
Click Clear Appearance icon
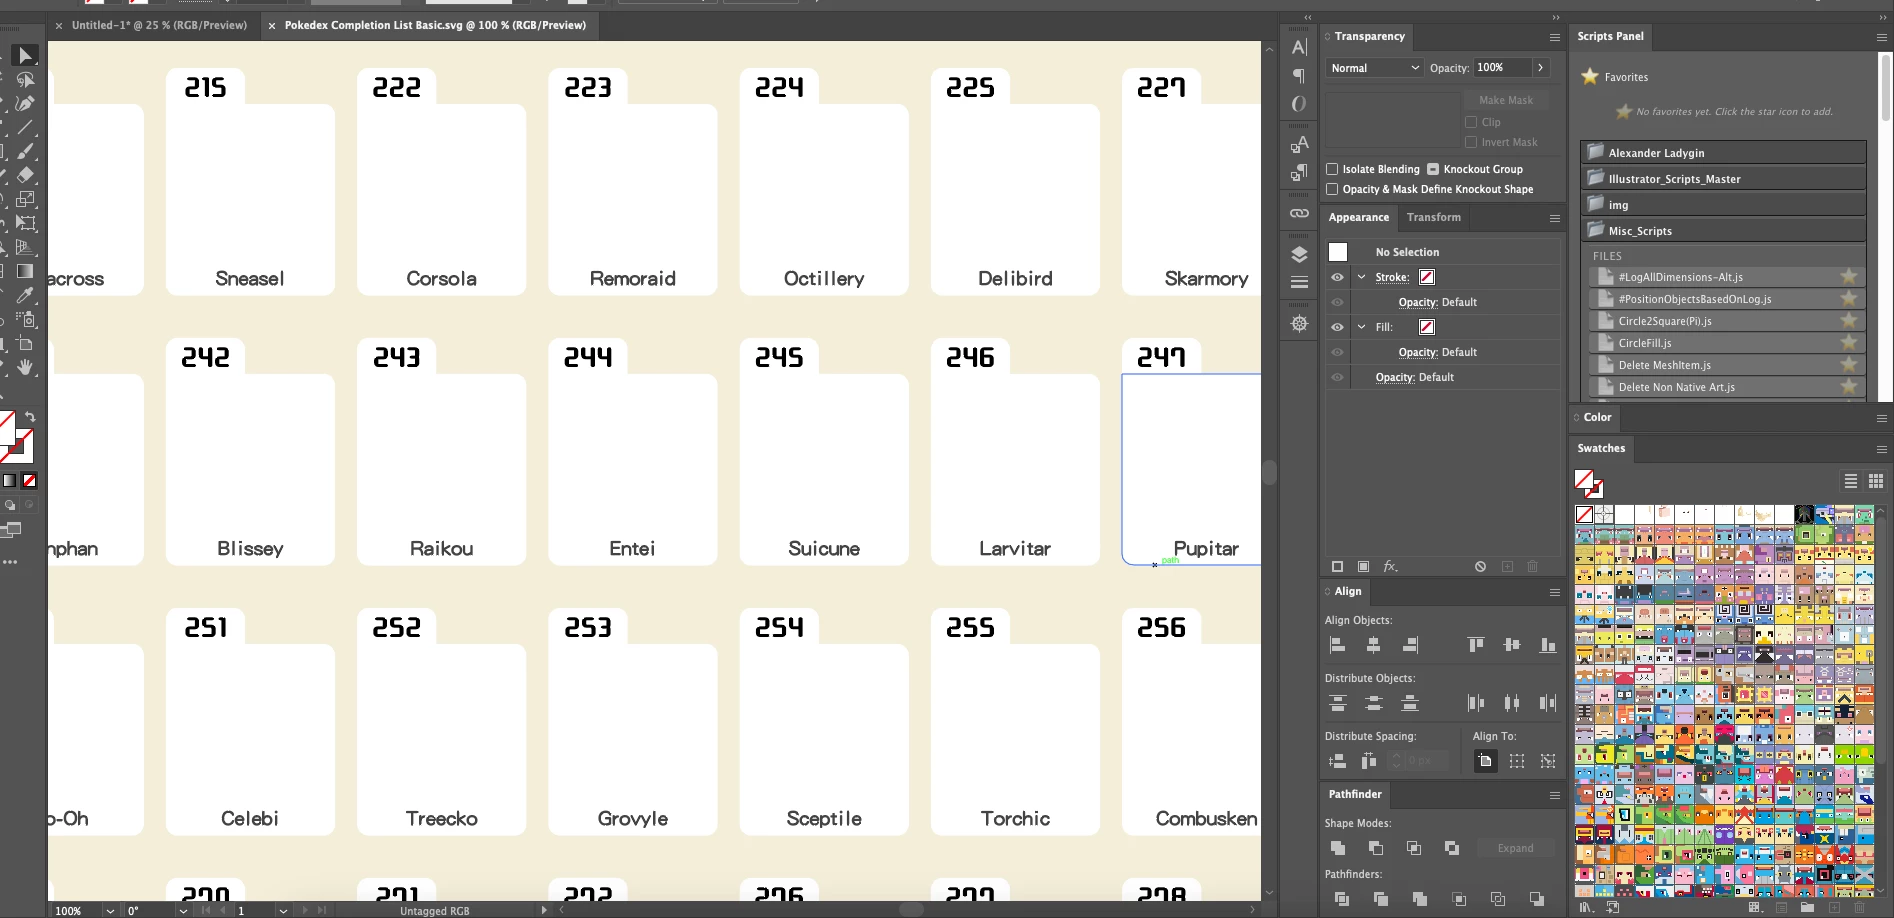[1480, 566]
